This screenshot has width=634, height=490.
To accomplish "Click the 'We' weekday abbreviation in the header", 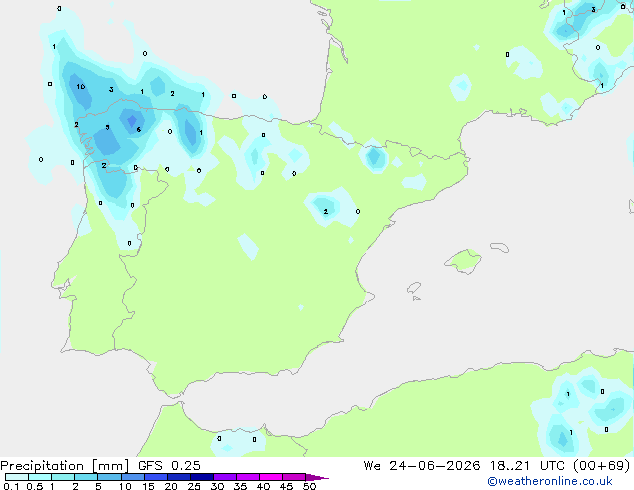I will 372,466.
